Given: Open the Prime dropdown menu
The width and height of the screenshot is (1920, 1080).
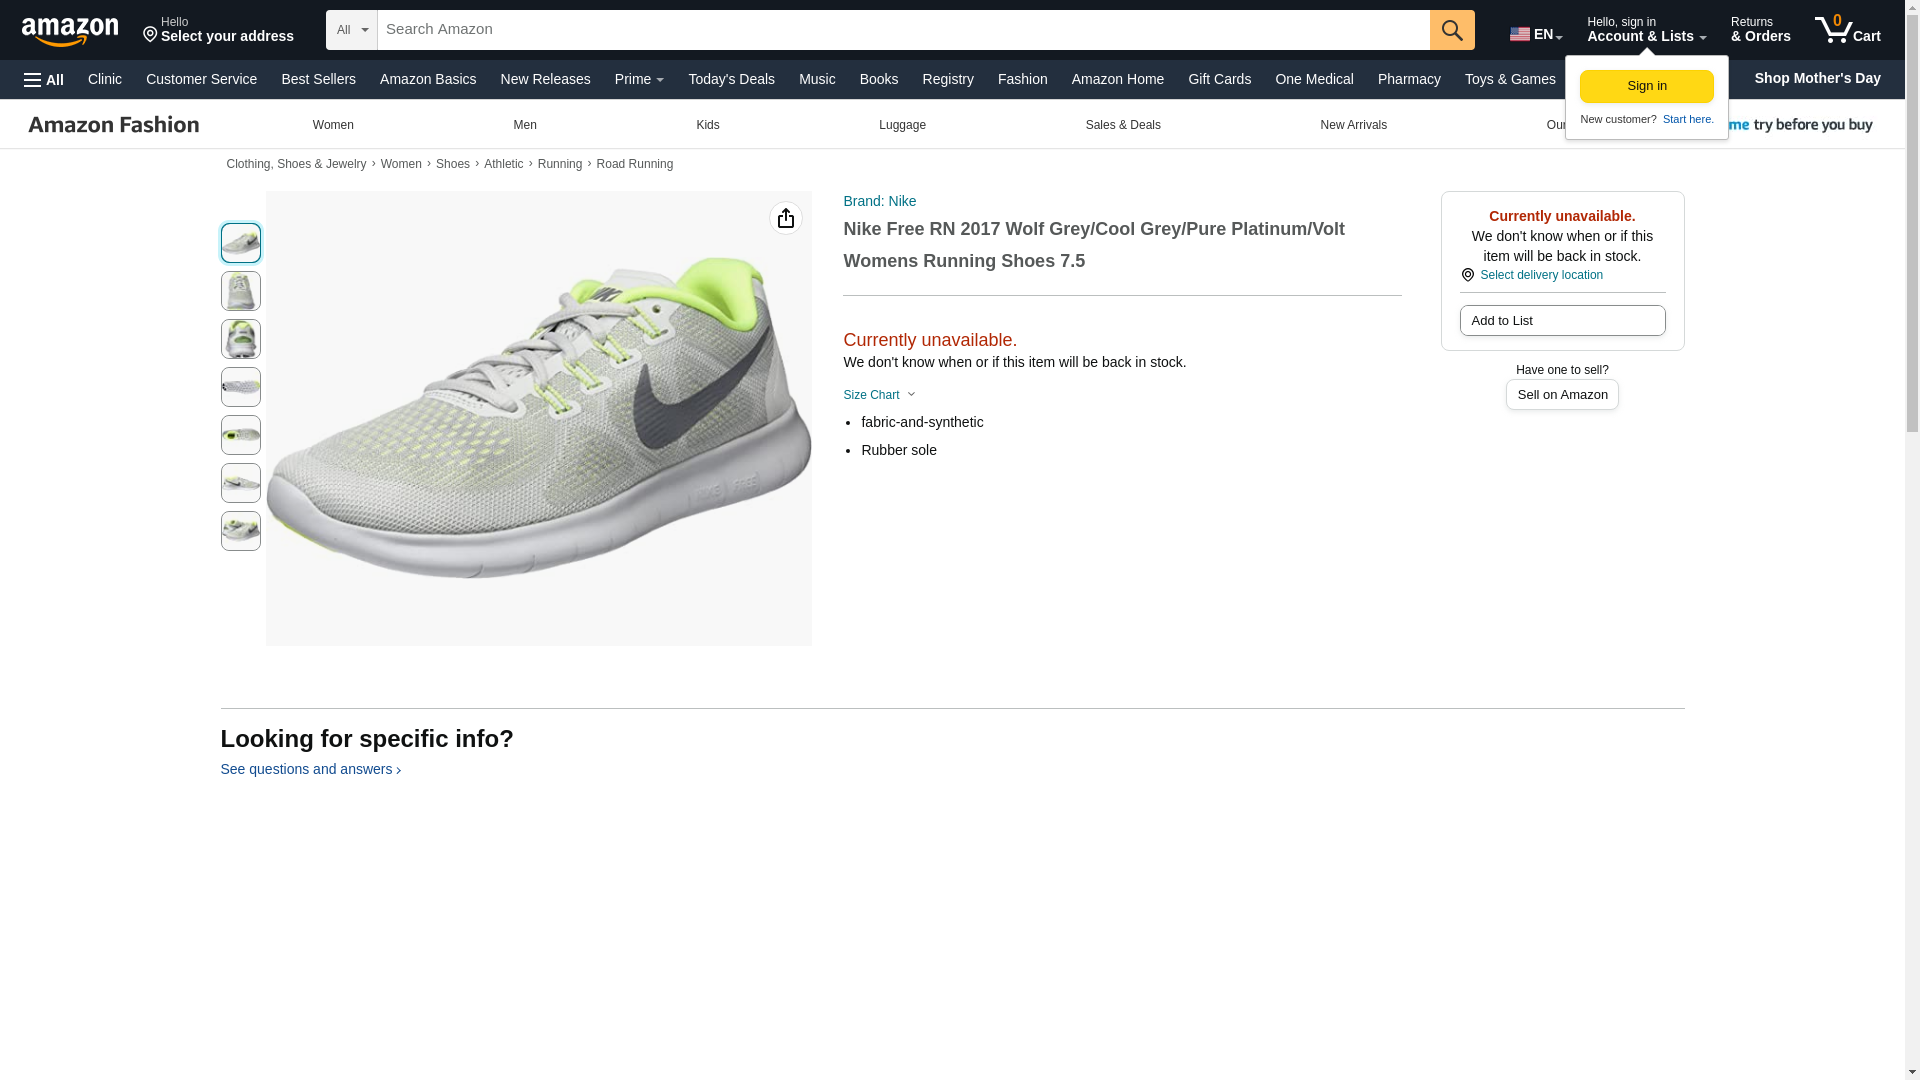Looking at the screenshot, I should click(x=639, y=79).
